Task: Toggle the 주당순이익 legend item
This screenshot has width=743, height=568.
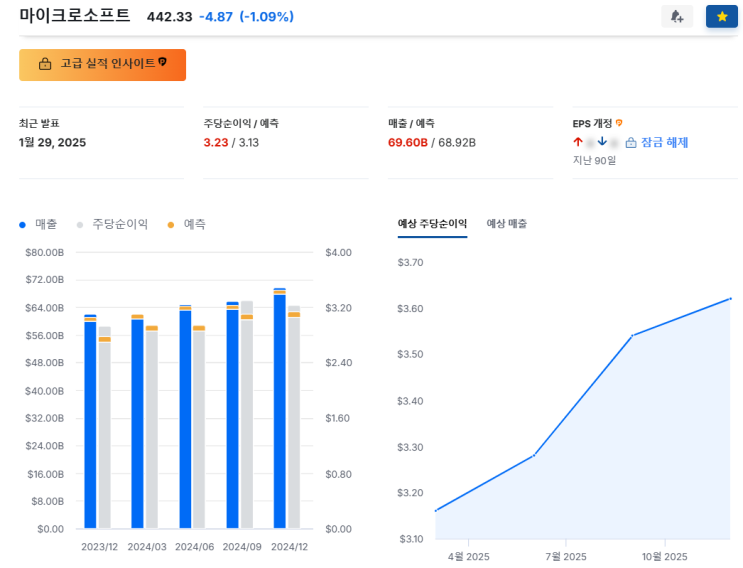Action: [112, 224]
